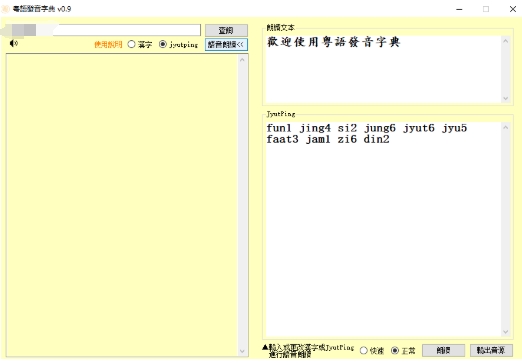This screenshot has width=522, height=363.
Task: Click the word 'jyut6' in JyutPing text
Action: (419, 128)
